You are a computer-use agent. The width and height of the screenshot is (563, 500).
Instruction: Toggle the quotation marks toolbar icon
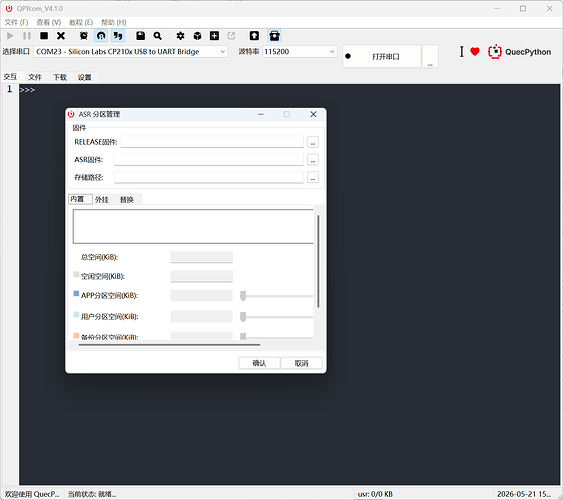coord(118,36)
